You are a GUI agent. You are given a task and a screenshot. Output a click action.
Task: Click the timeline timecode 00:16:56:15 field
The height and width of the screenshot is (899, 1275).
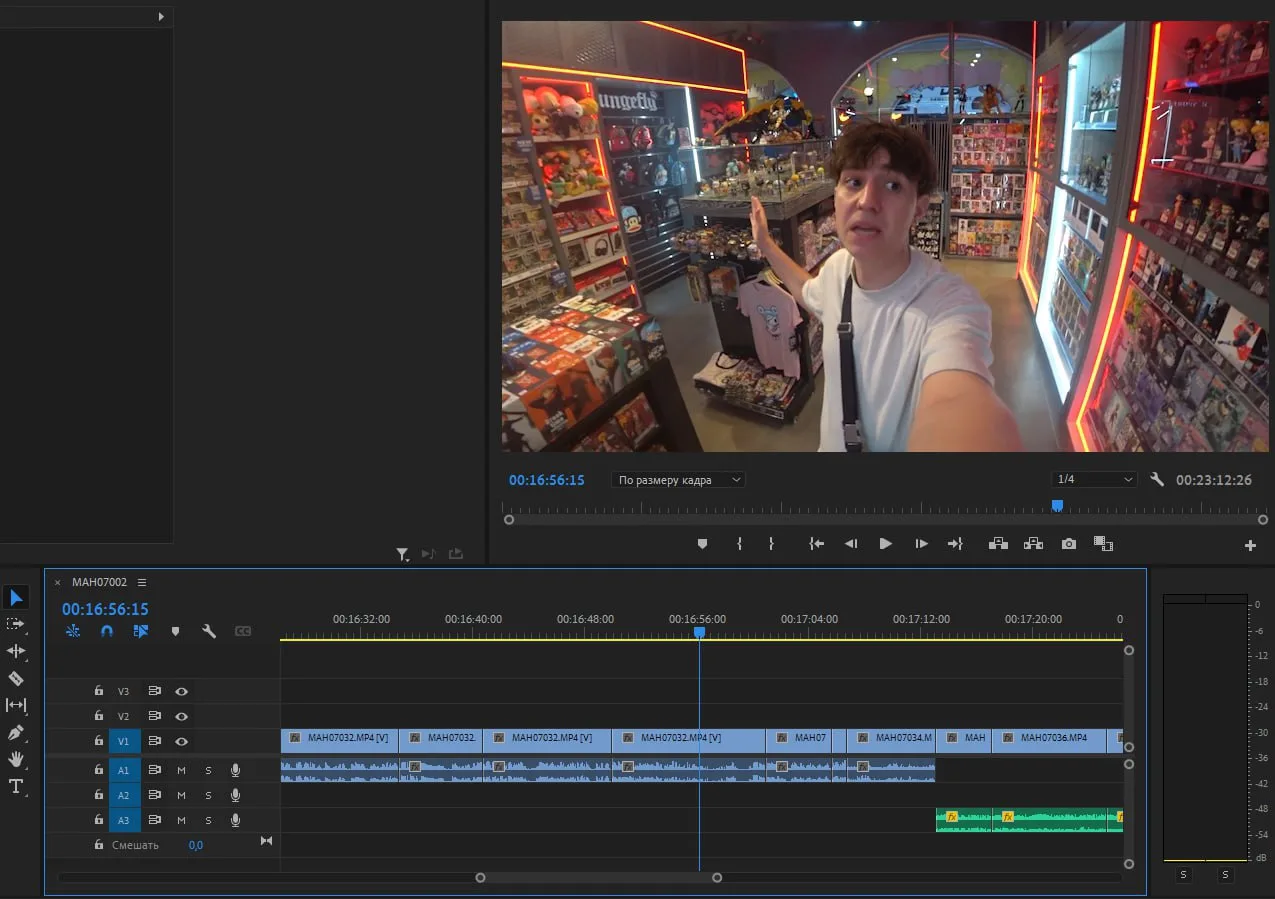105,609
